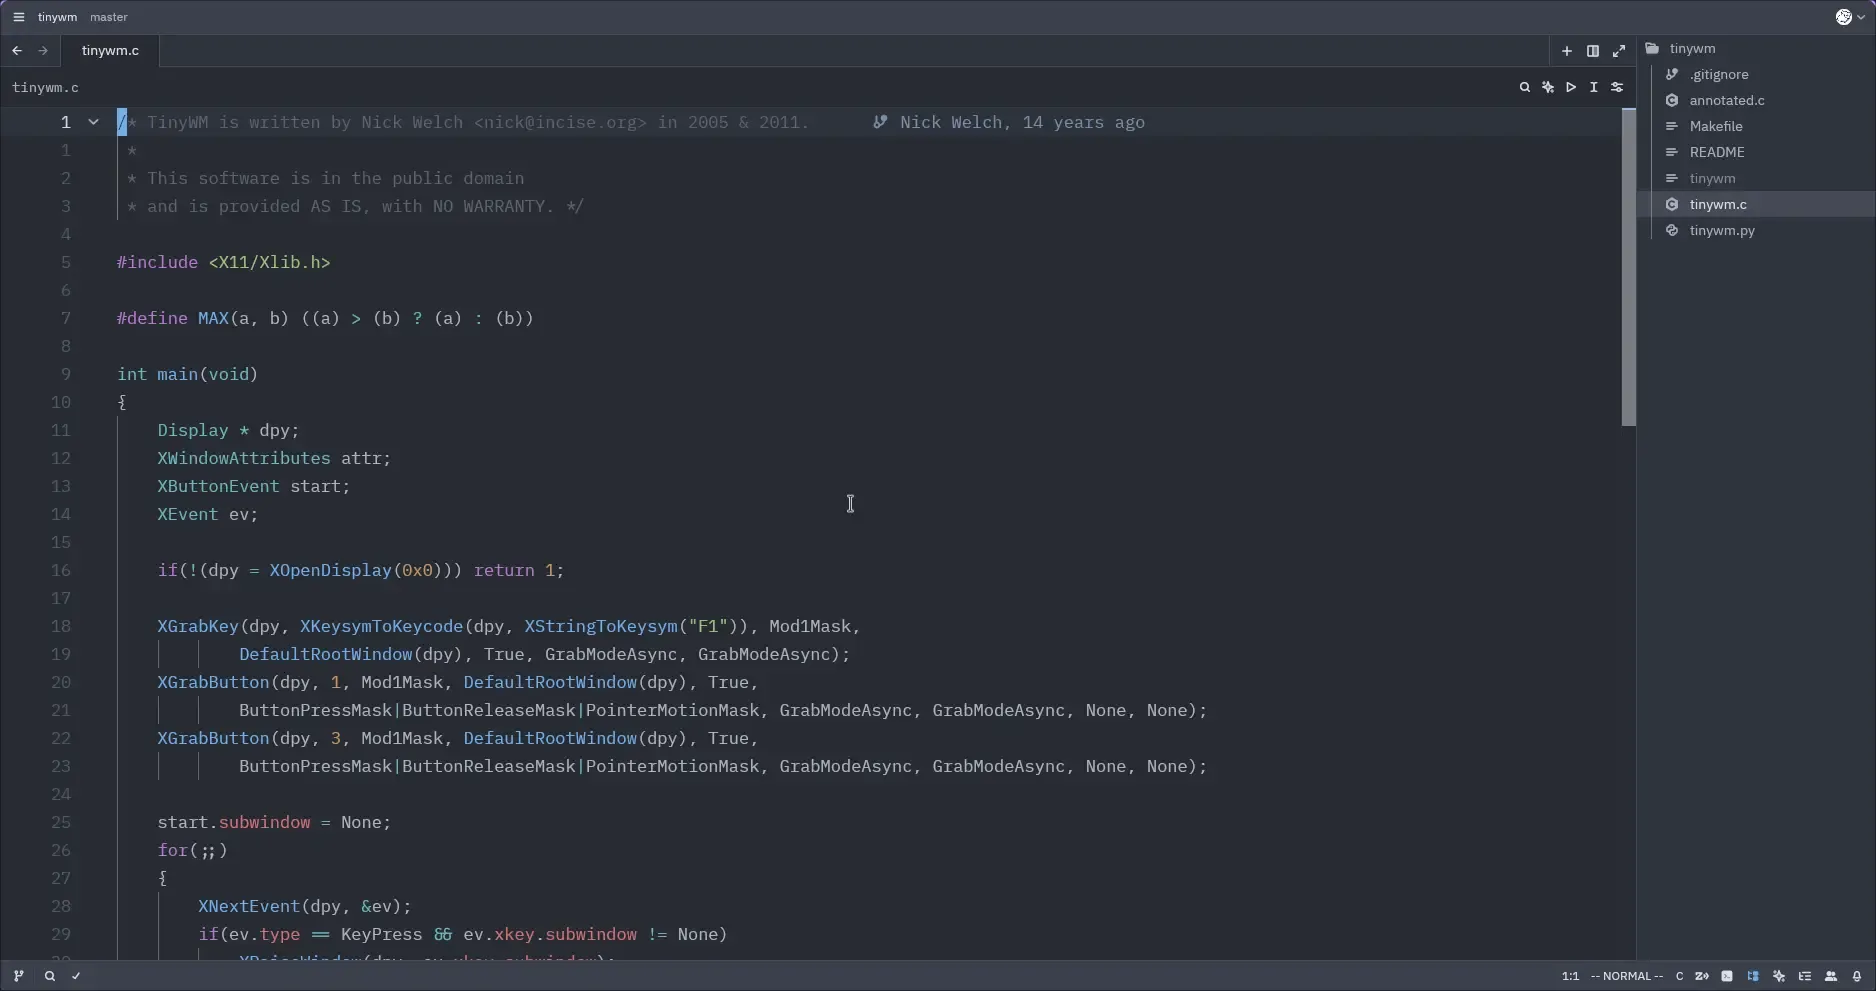Click the new tab plus icon
The image size is (1876, 991).
click(x=1567, y=51)
